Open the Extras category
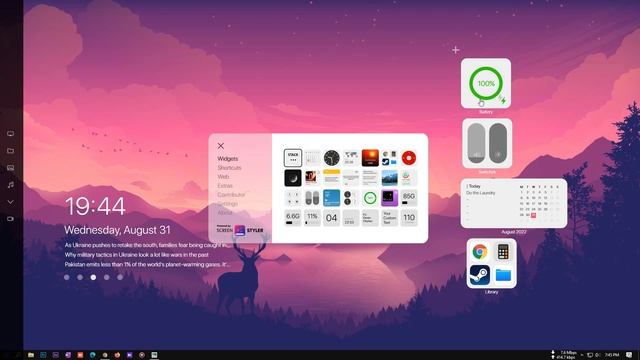The width and height of the screenshot is (640, 360). pyautogui.click(x=225, y=186)
